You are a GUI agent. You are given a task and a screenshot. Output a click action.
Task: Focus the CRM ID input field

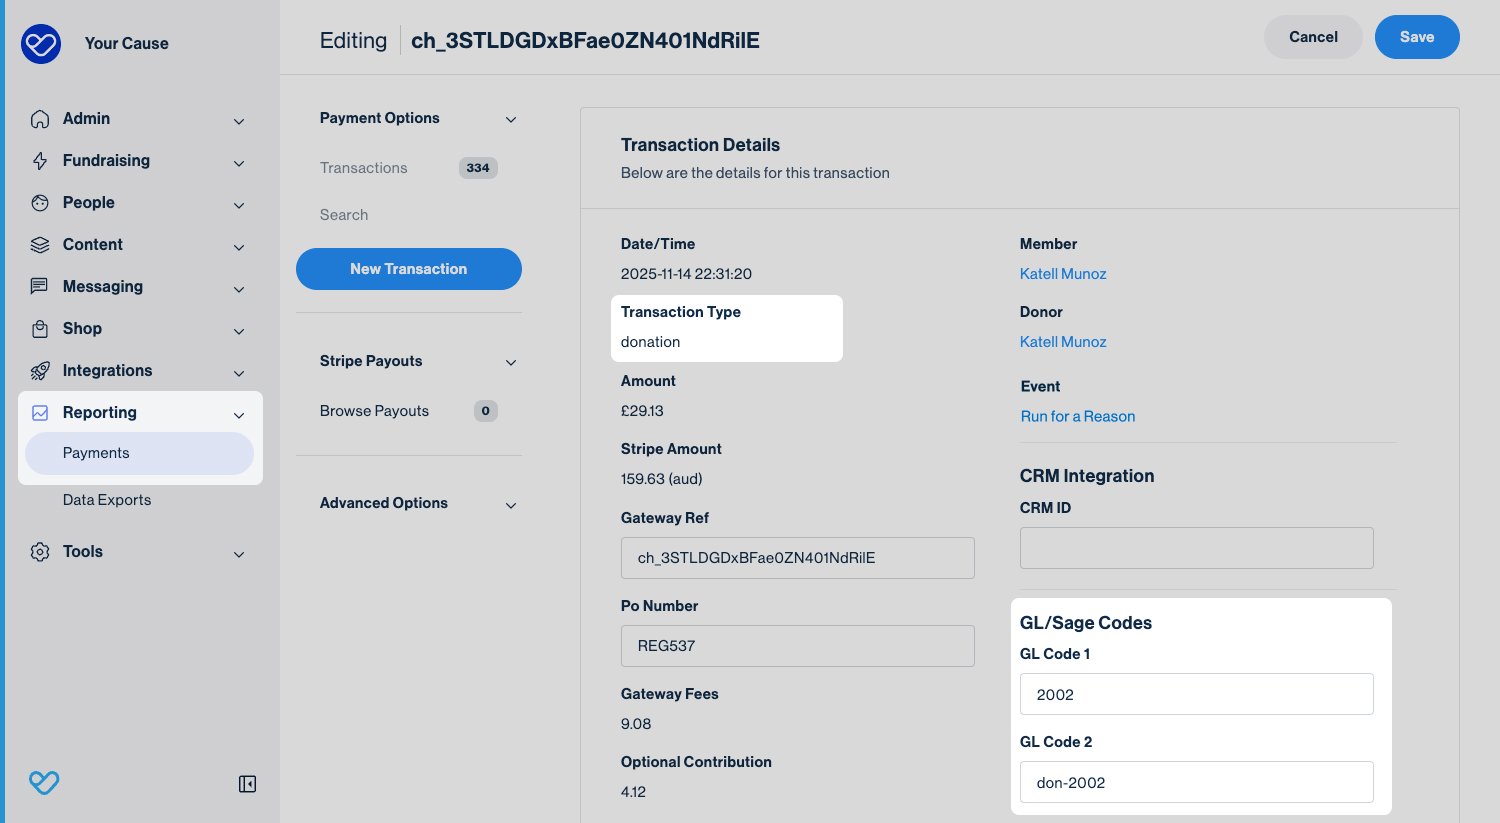click(1196, 548)
